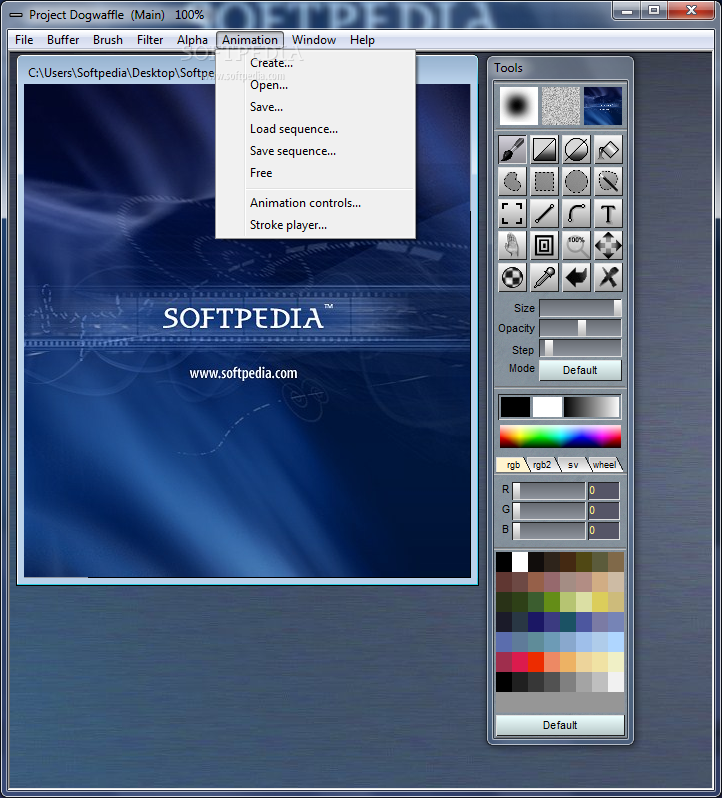722x798 pixels.
Task: Click the crossed-brushes clear icon
Action: [609, 278]
